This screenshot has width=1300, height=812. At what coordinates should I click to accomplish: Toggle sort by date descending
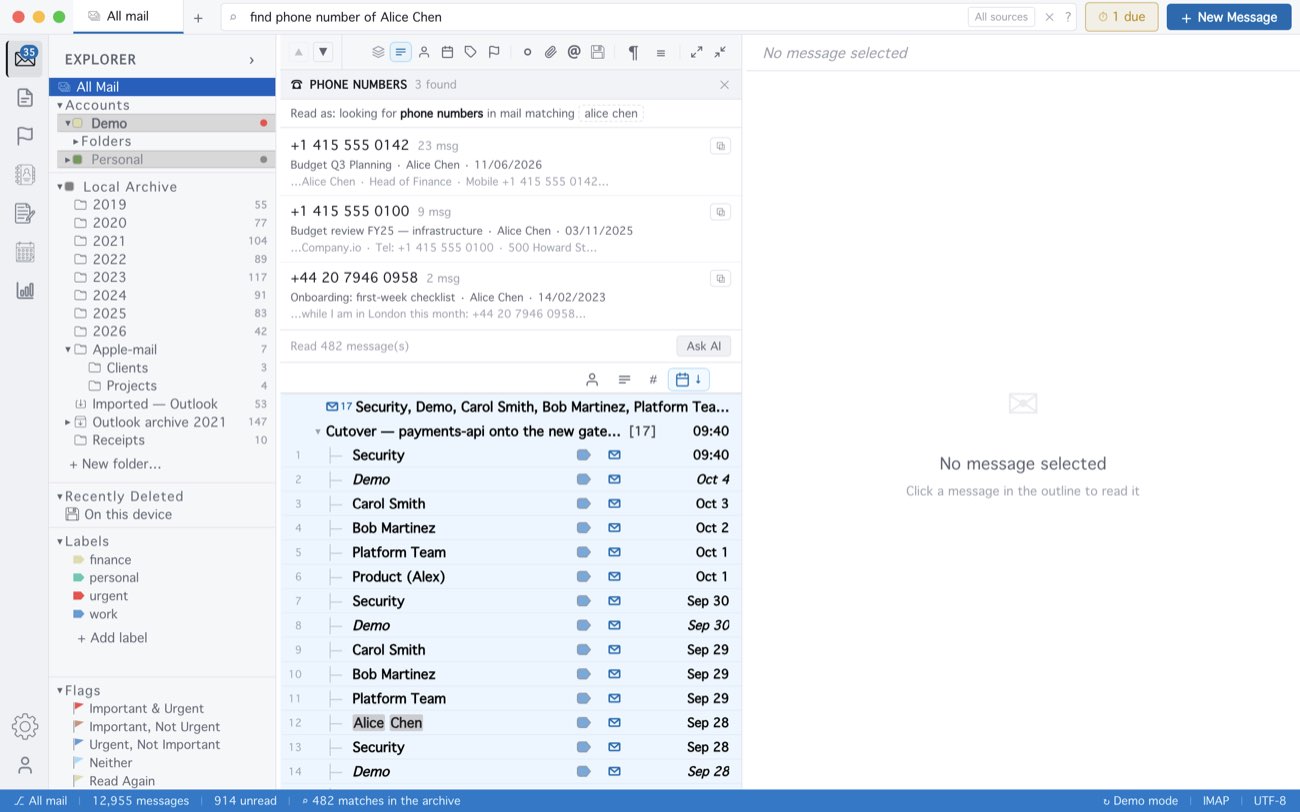click(688, 379)
